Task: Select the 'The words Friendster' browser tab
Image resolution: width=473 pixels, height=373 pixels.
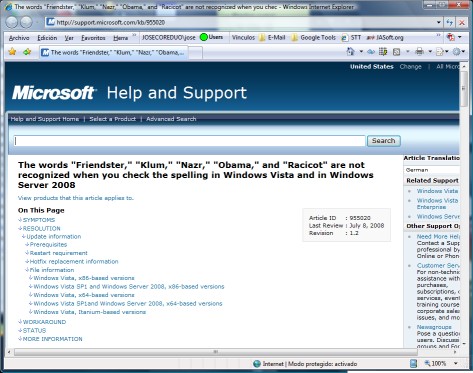Action: coord(113,53)
